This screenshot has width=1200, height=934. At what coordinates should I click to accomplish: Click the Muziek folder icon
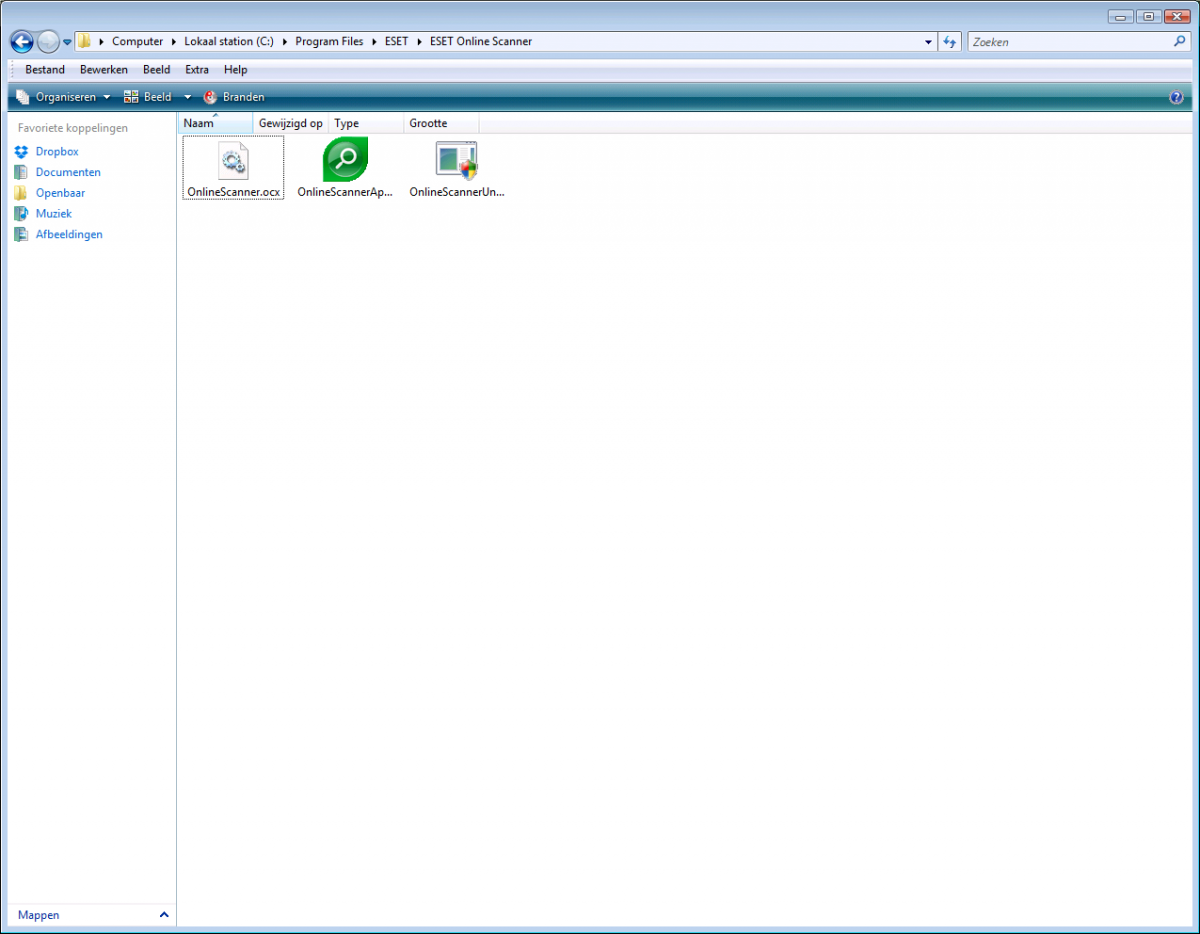tap(21, 214)
